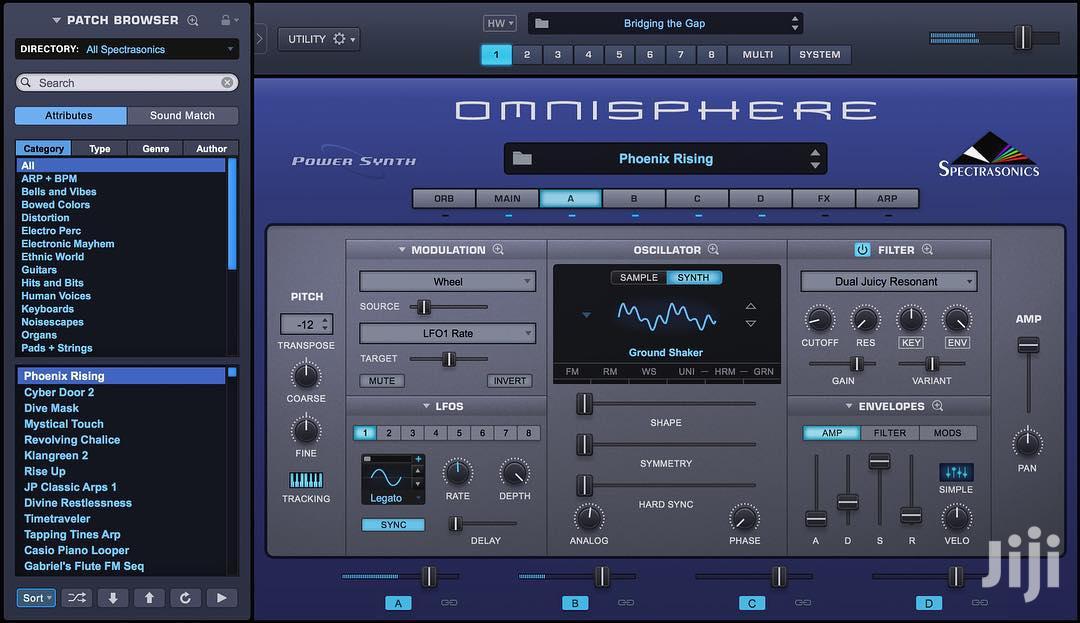Switch to the ORB tab
The image size is (1080, 623).
(x=444, y=198)
